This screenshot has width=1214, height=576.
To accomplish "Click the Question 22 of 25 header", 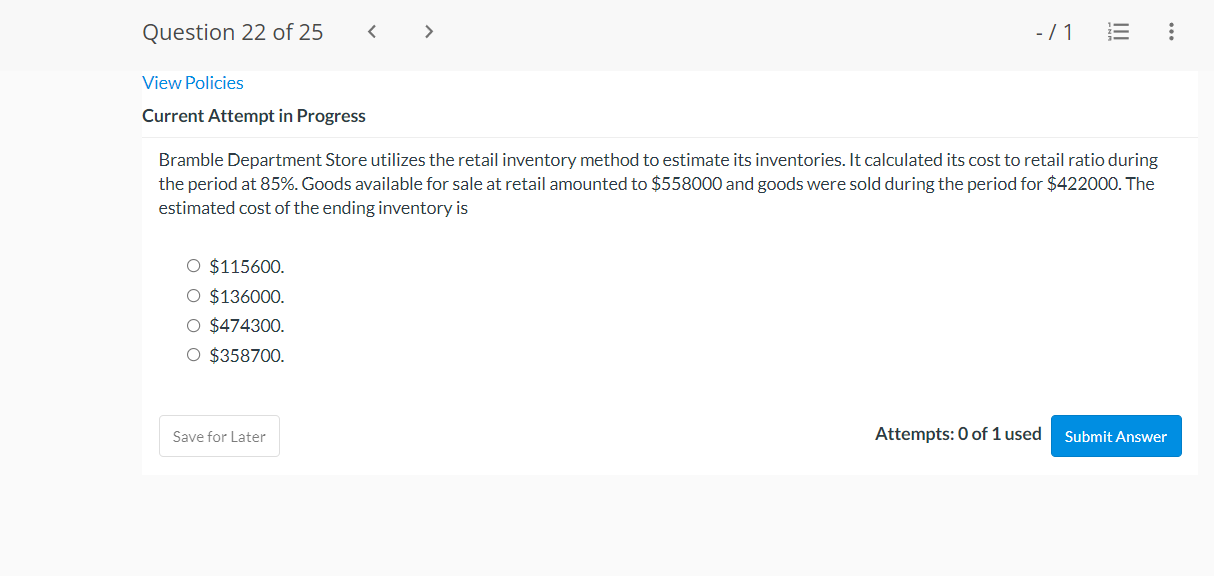I will click(x=232, y=31).
